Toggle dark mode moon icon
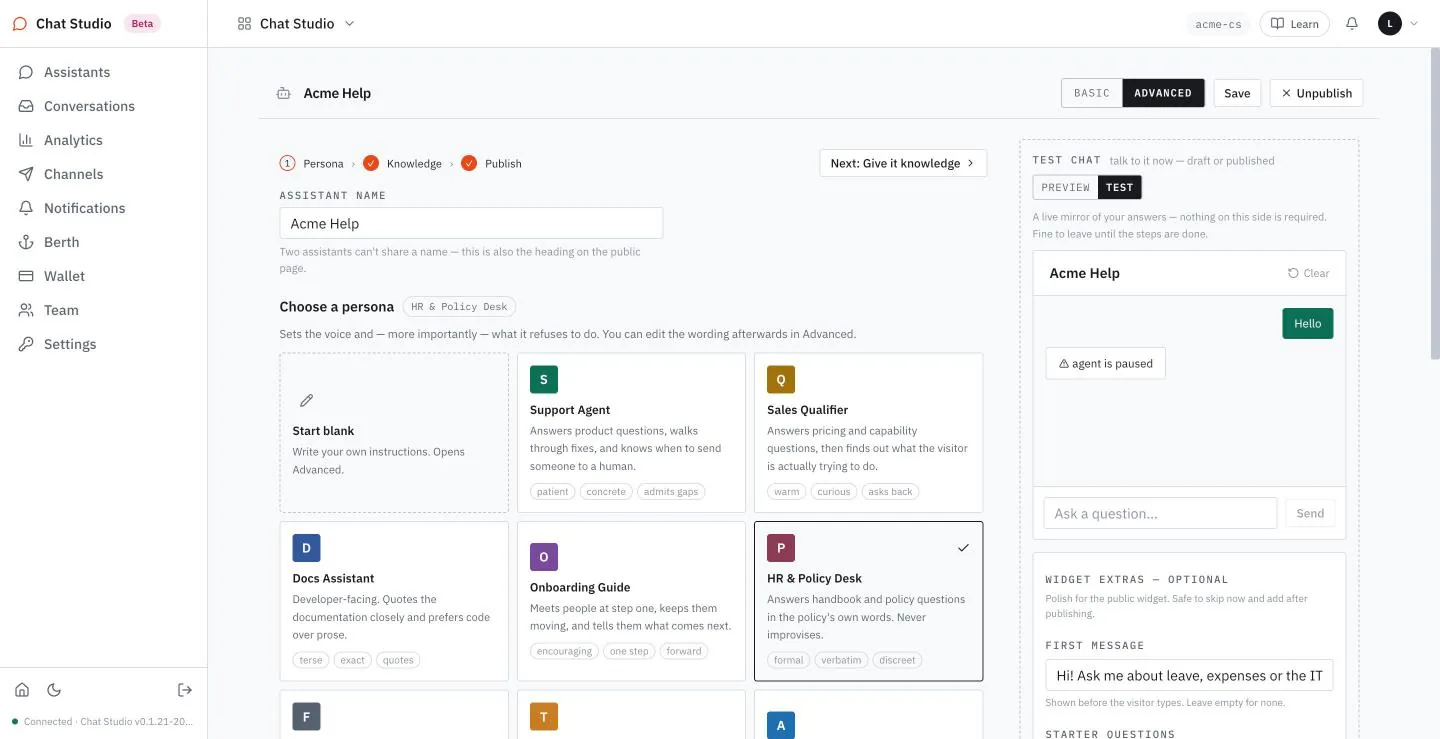This screenshot has width=1440, height=739. coord(54,690)
